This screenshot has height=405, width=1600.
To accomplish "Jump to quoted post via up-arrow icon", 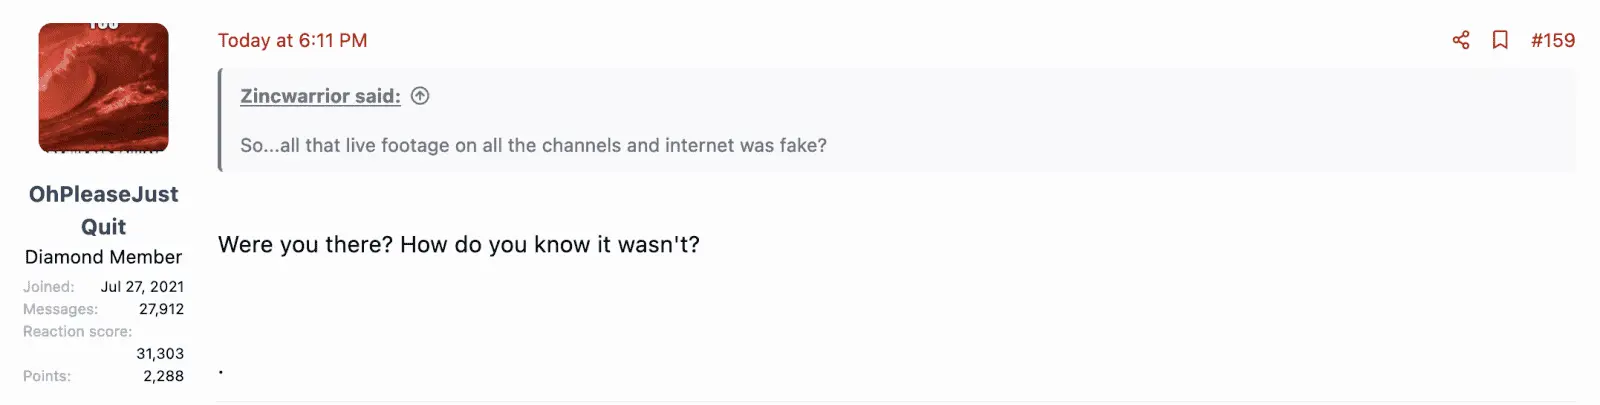I will point(420,96).
